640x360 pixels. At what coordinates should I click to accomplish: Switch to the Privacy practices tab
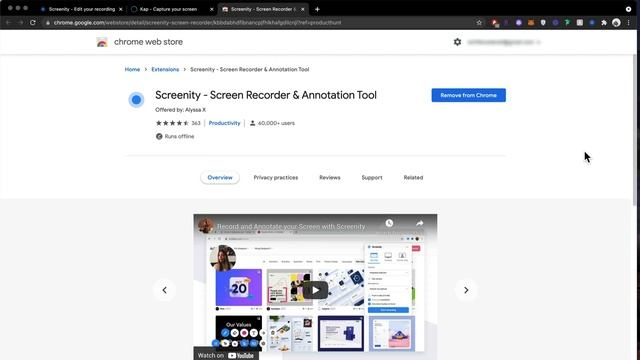(x=276, y=178)
